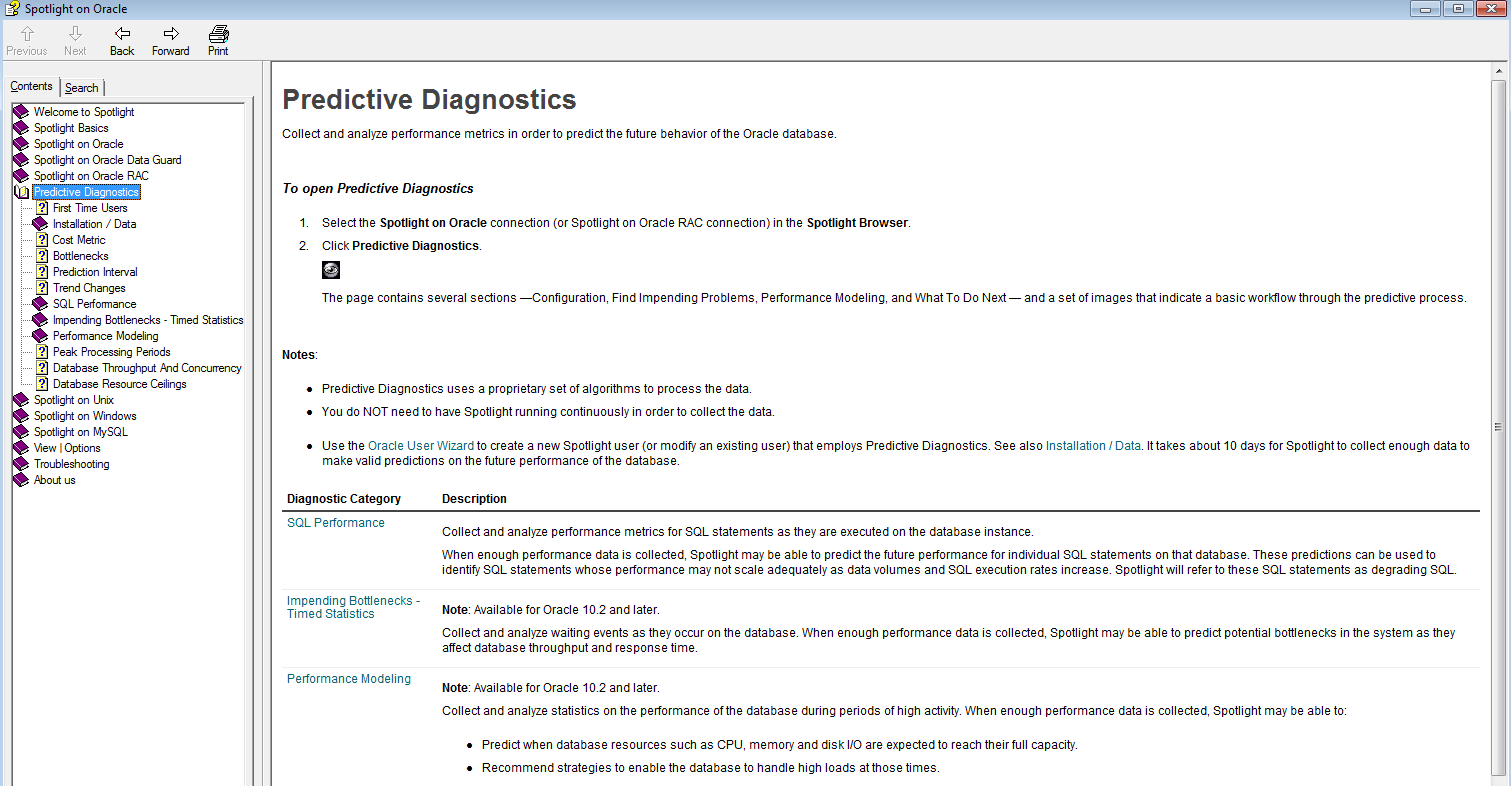Follow the Performance Modeling link in the table

[349, 679]
